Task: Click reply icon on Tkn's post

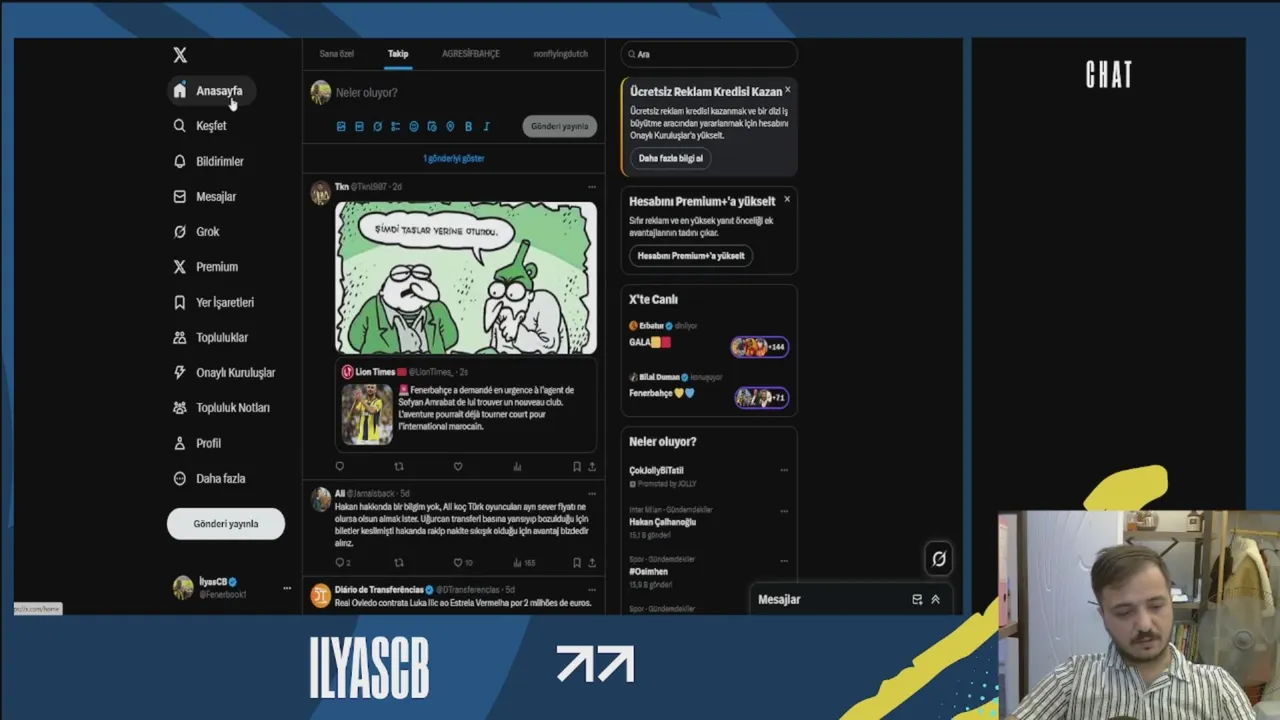Action: 340,466
